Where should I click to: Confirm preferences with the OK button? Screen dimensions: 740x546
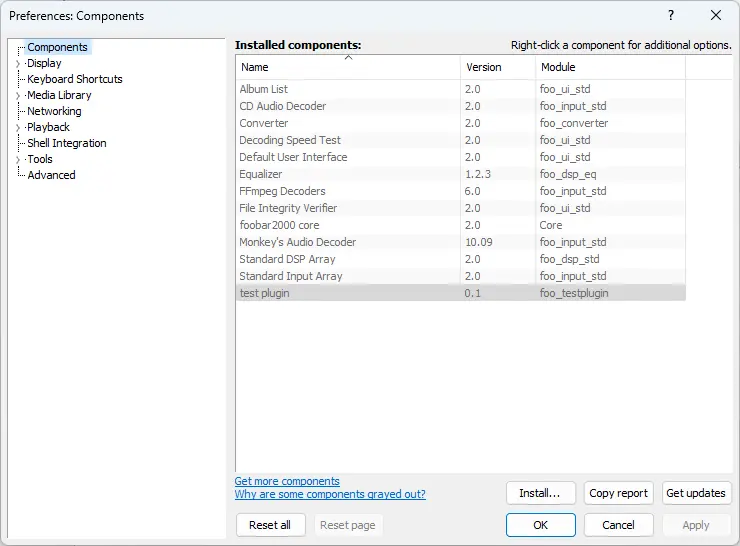(541, 525)
